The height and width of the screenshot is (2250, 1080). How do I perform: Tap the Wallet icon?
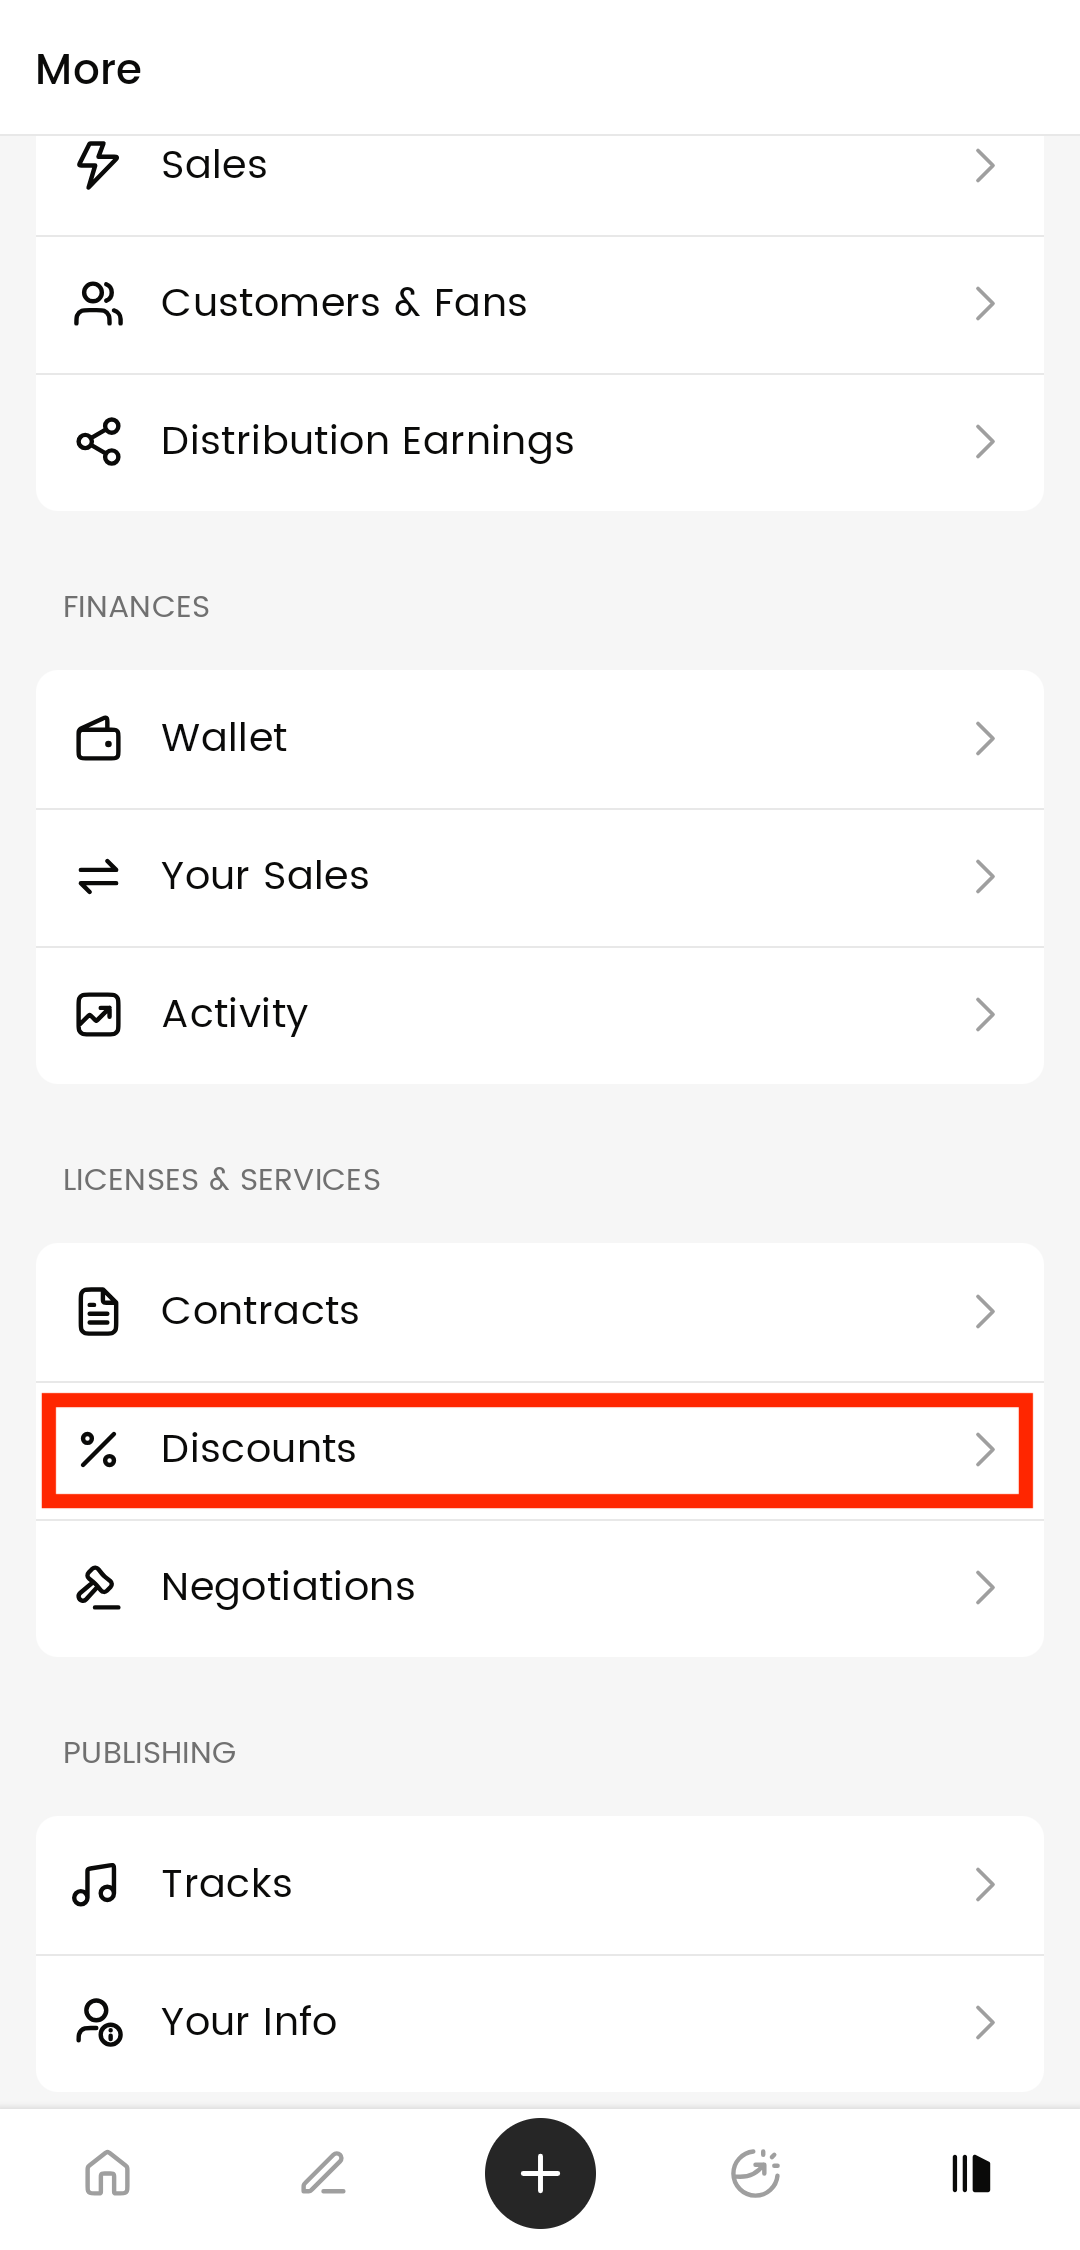[x=98, y=739]
